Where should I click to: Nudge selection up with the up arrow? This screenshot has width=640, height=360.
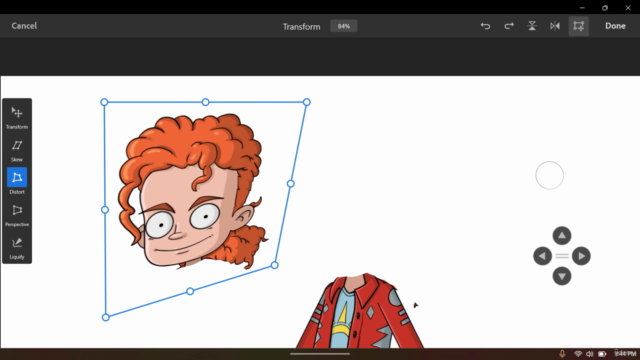pyautogui.click(x=562, y=236)
